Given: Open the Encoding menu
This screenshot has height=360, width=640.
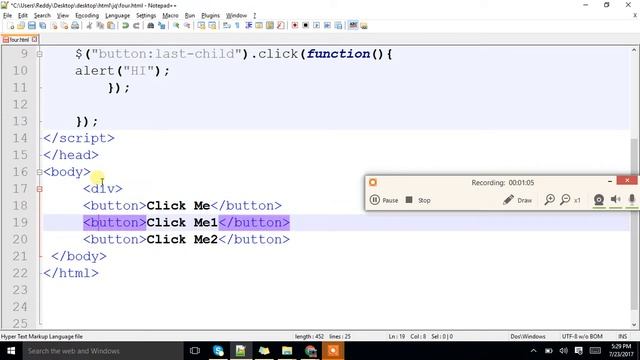Looking at the screenshot, I should point(87,16).
